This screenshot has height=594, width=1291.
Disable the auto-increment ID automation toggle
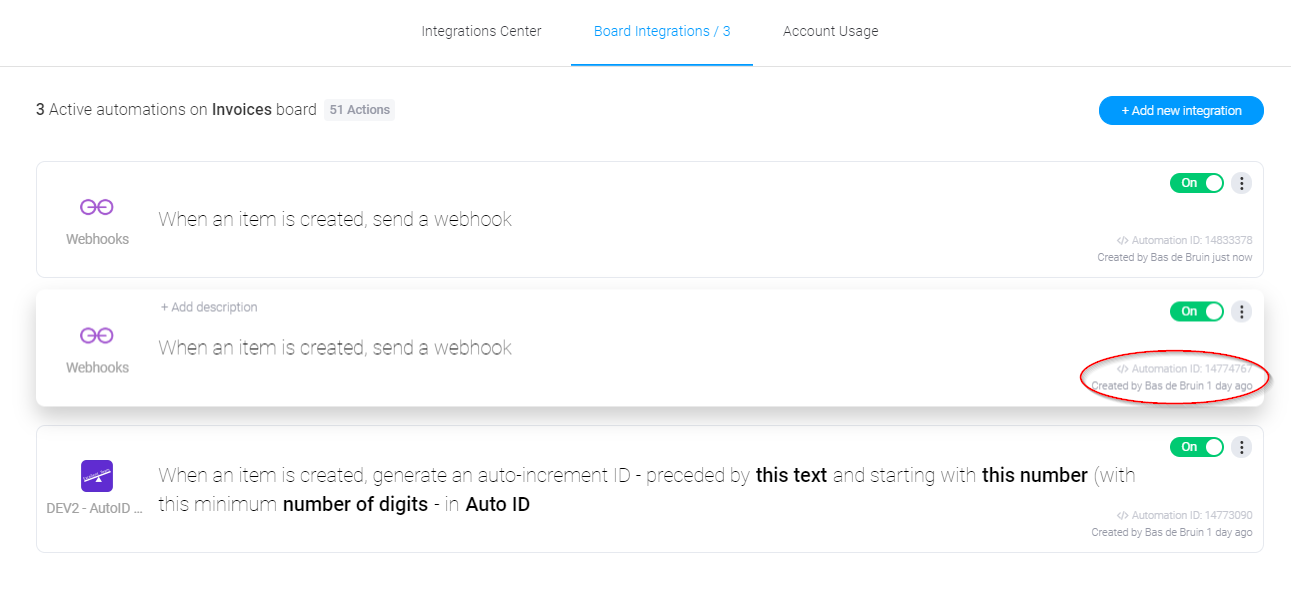point(1197,447)
